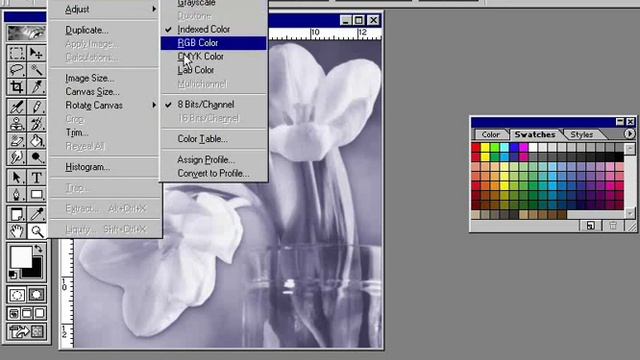Click the Jump to ImageReady icon
Screen dimensions: 640x360
27,332
